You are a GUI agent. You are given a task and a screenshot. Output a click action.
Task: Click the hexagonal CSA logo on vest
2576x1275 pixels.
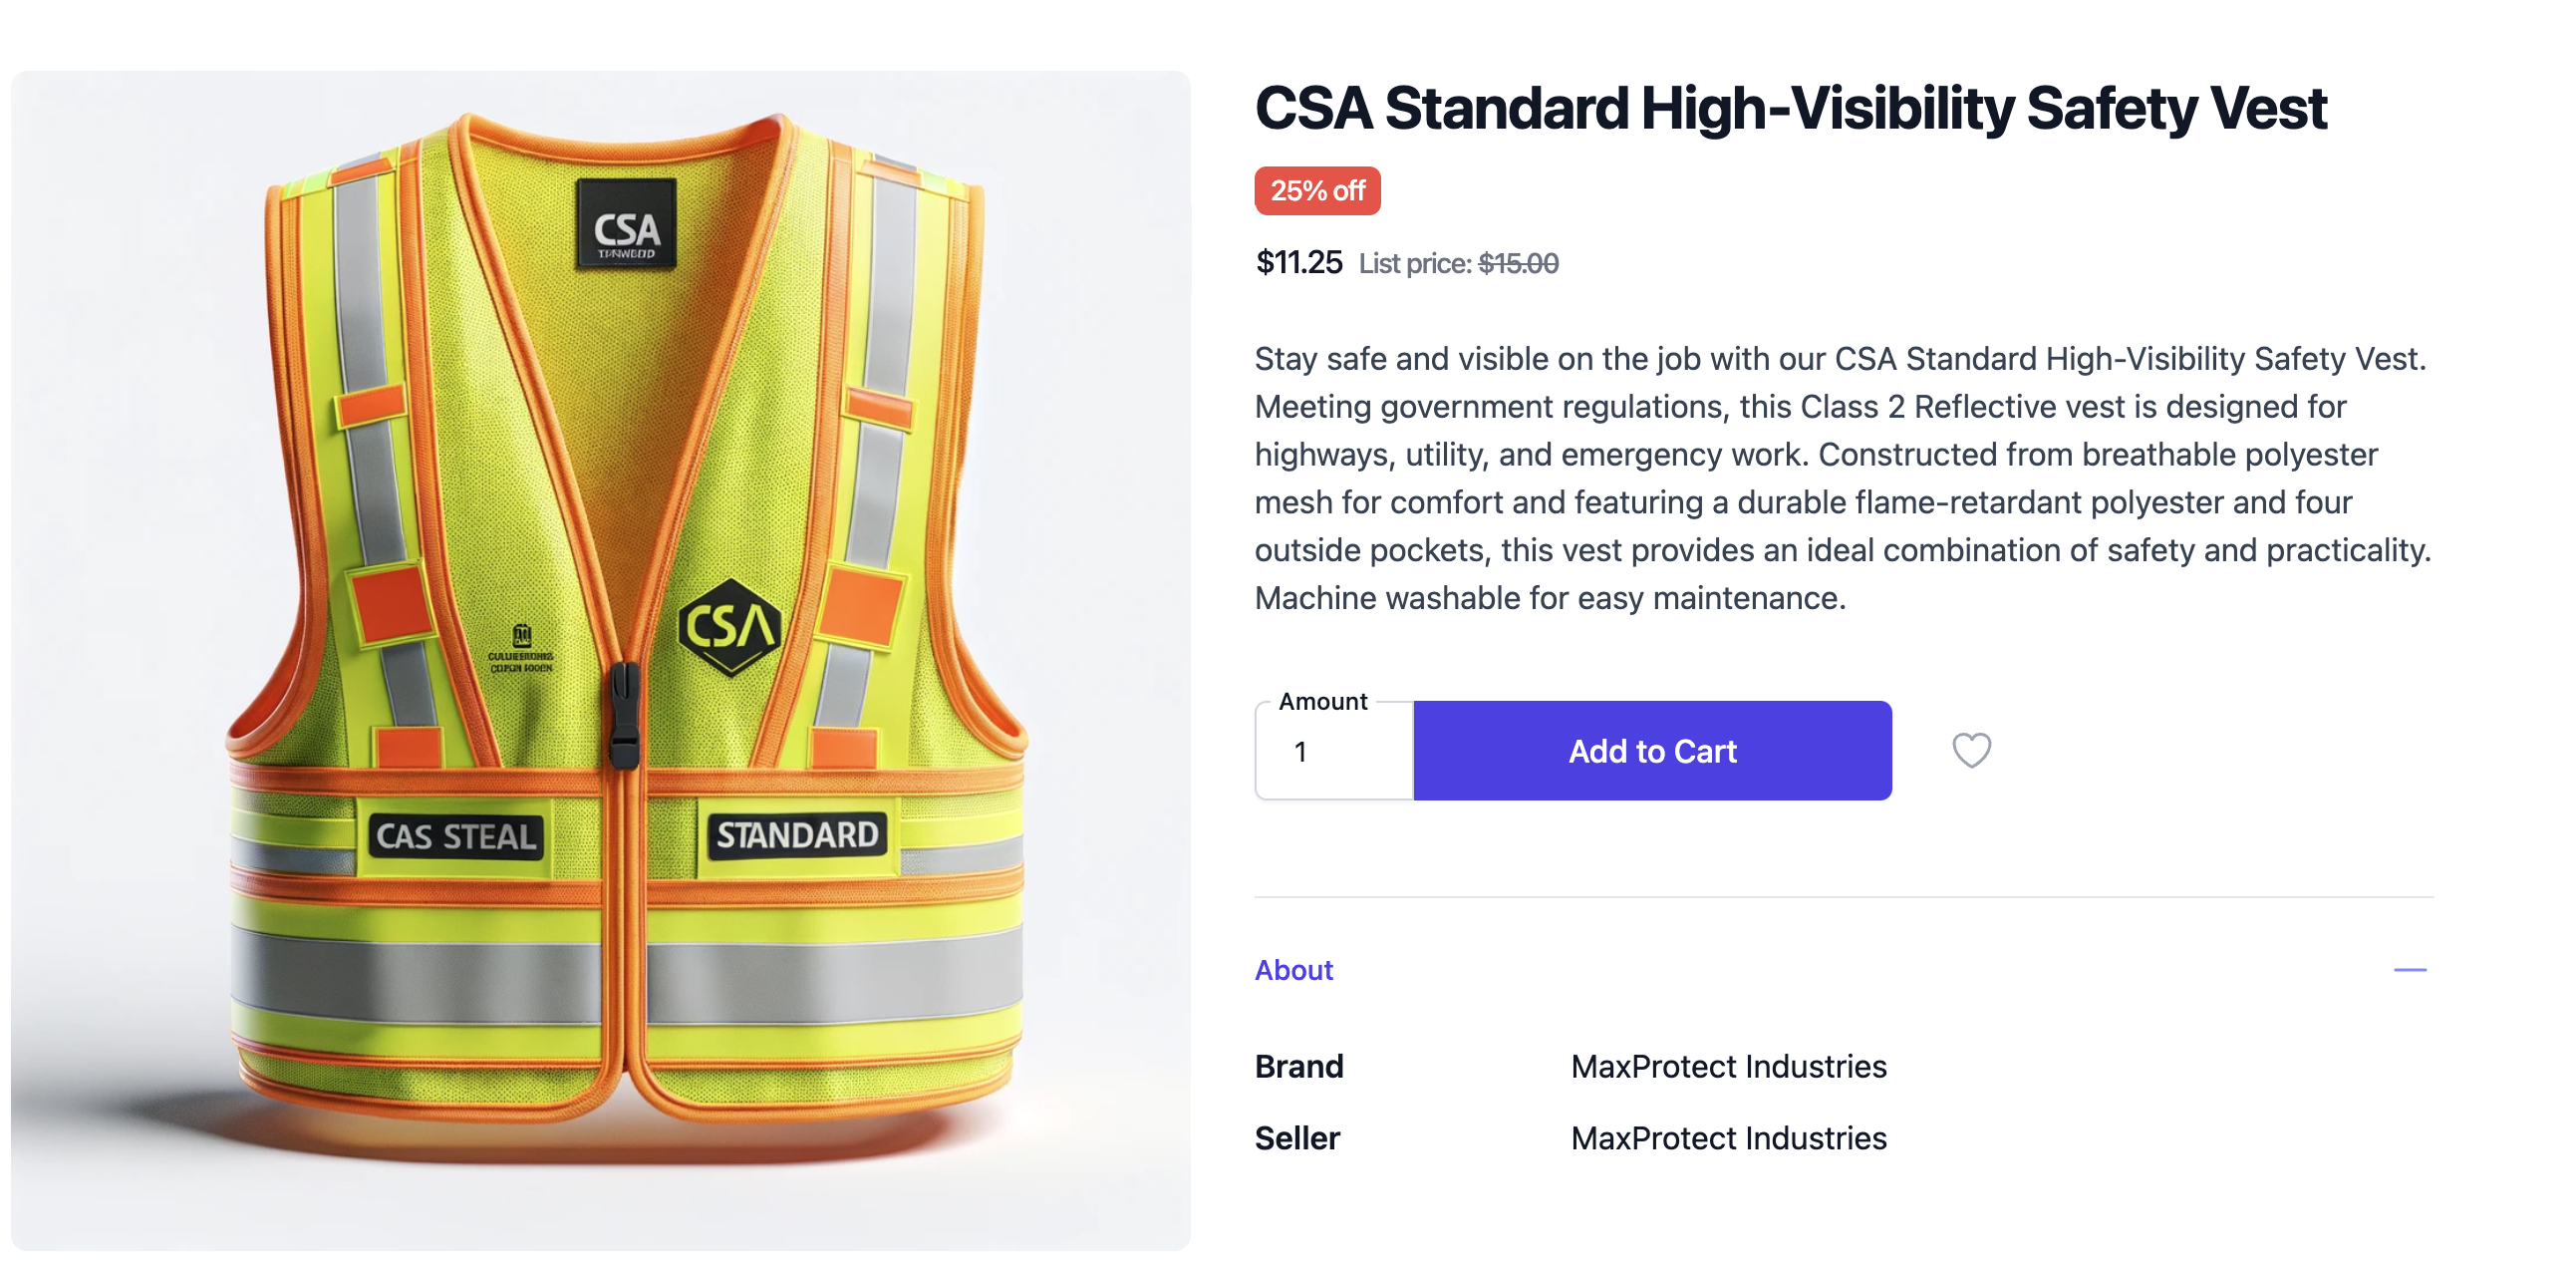pos(730,628)
